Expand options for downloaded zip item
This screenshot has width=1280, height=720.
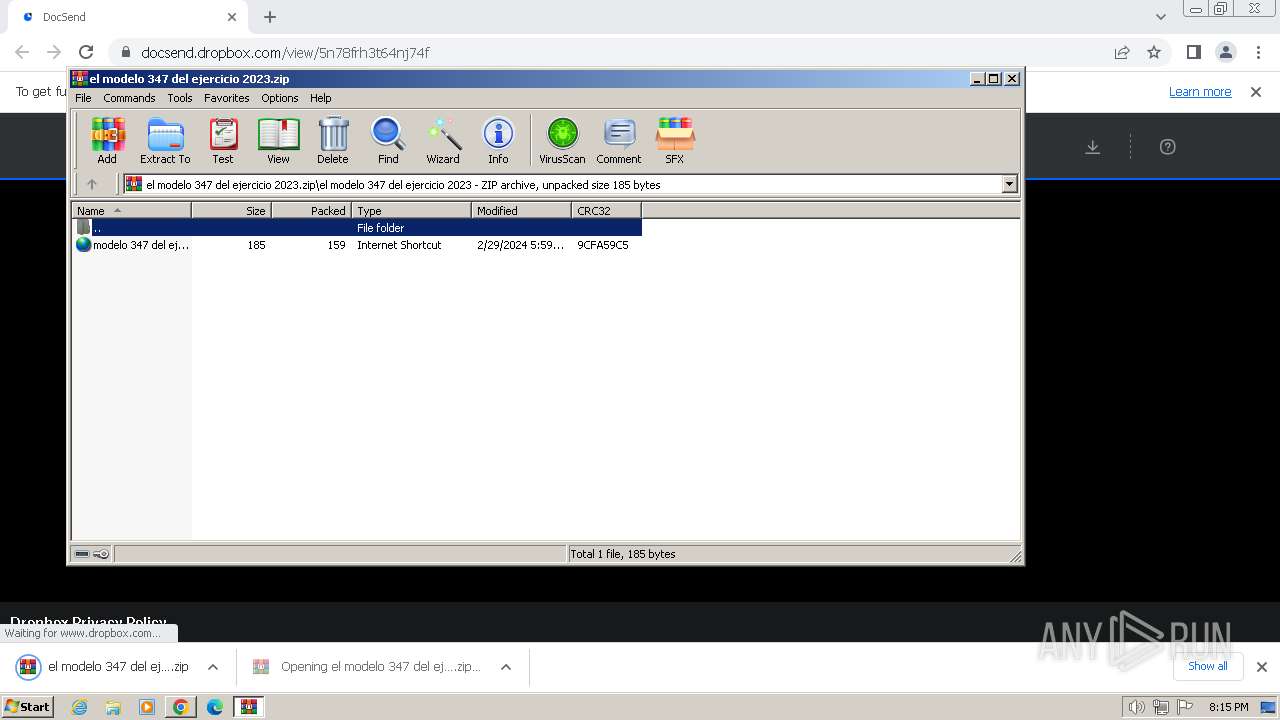(x=212, y=667)
